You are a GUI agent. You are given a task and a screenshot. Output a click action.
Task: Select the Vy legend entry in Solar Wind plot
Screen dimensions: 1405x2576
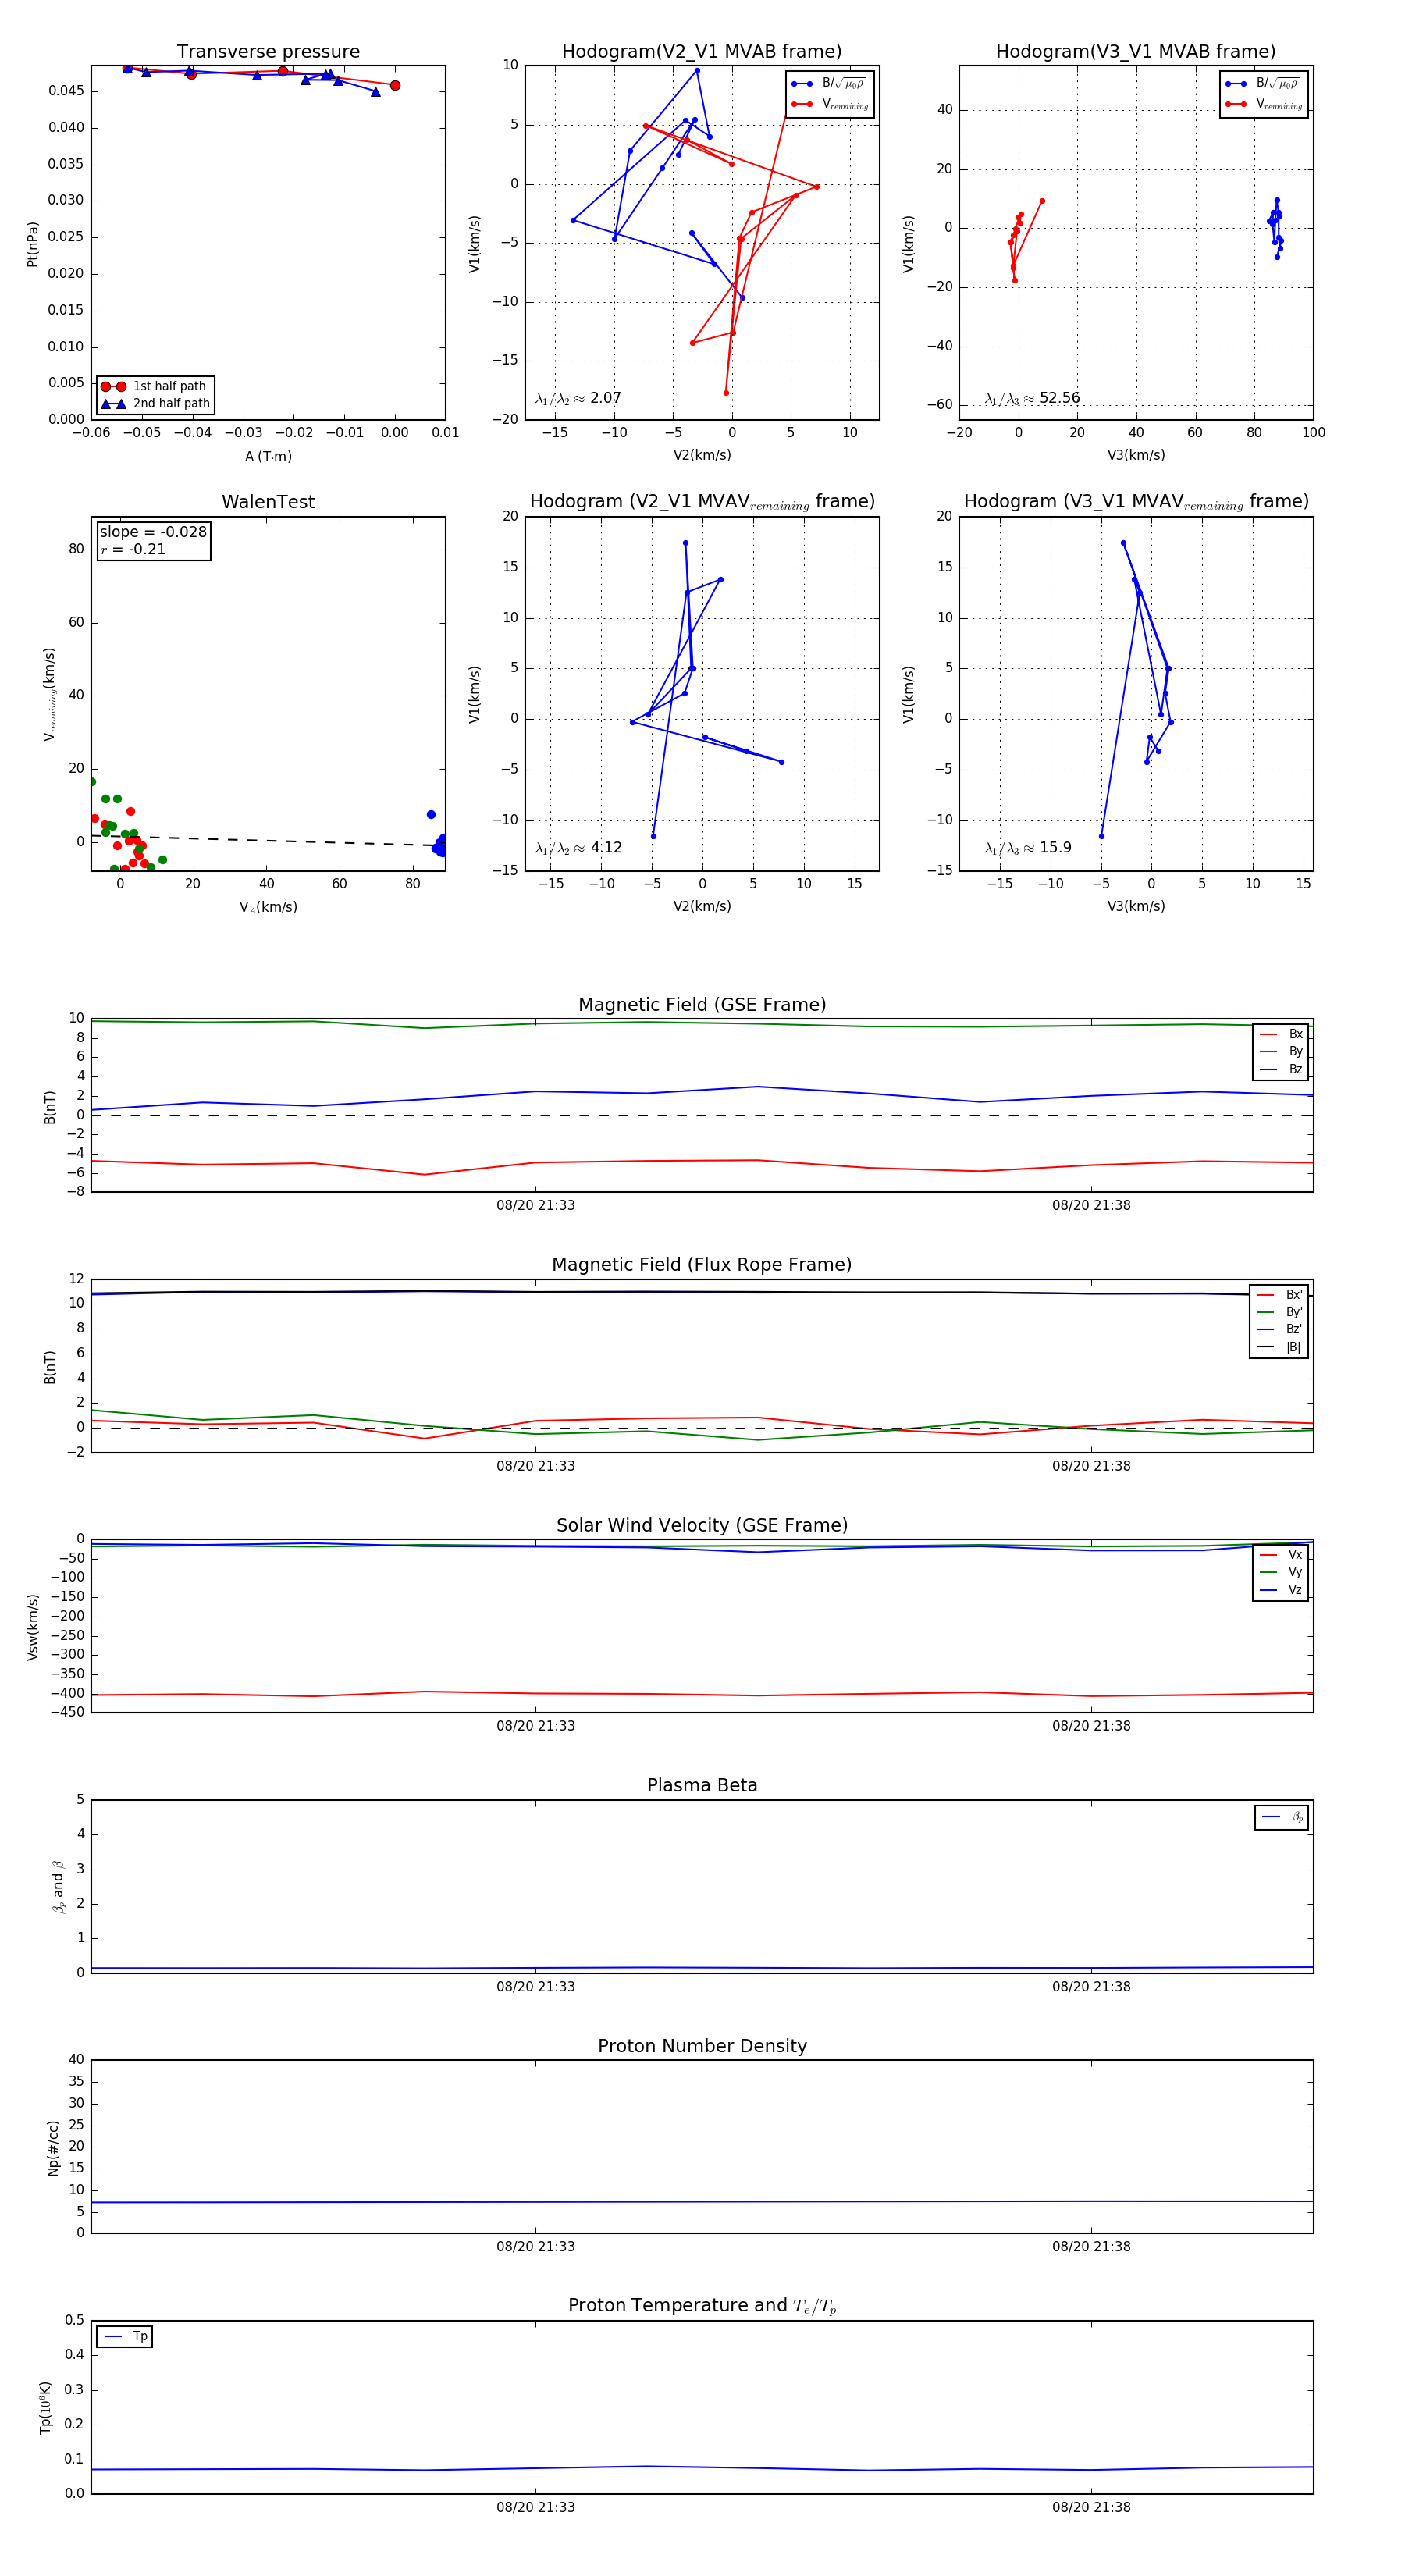(1282, 1573)
